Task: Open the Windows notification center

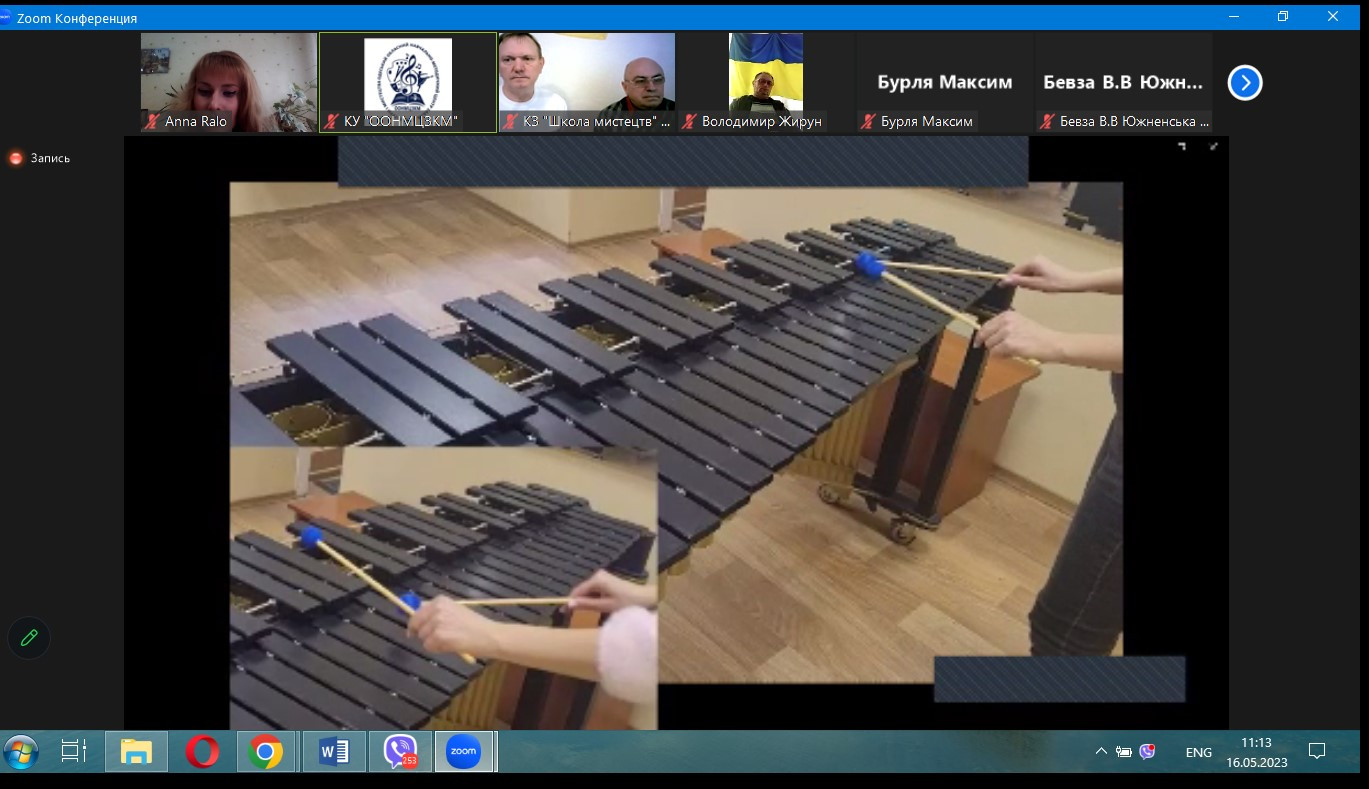Action: [x=1317, y=751]
